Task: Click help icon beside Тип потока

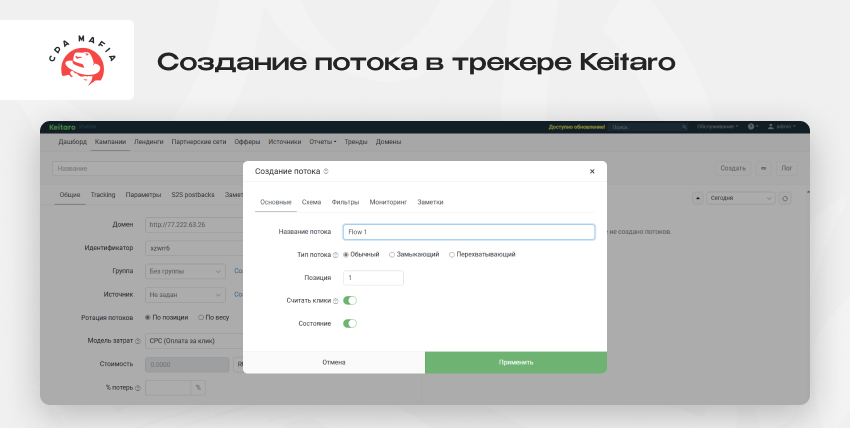Action: (336, 255)
